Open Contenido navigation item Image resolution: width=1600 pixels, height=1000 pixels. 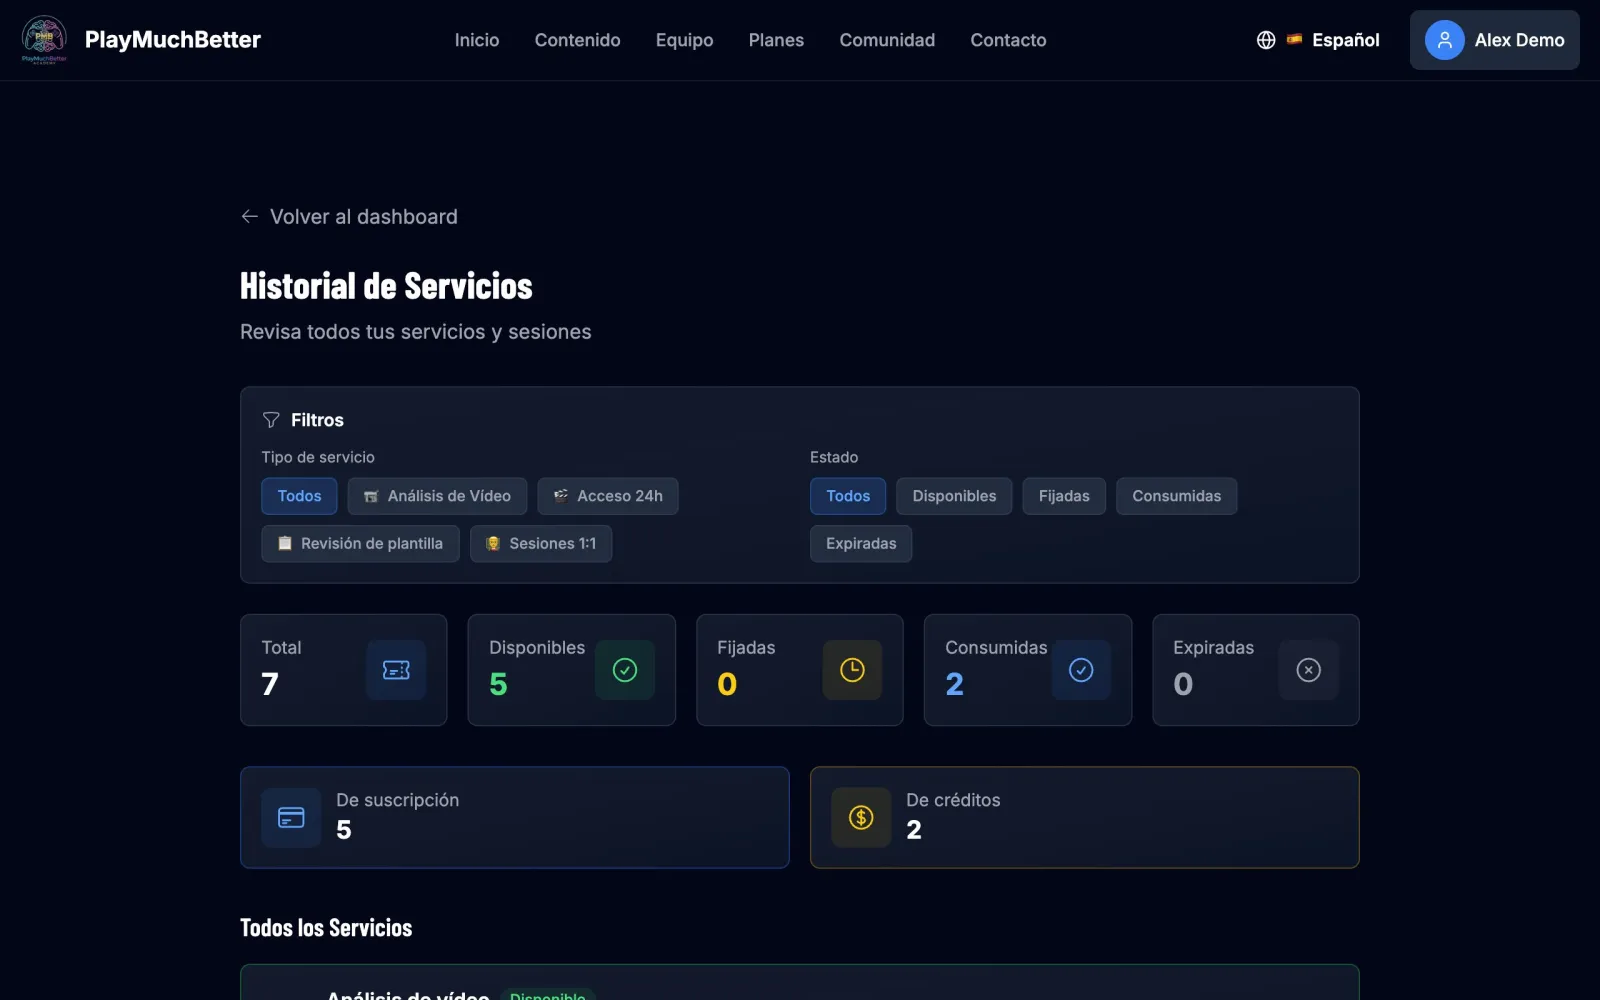[577, 40]
